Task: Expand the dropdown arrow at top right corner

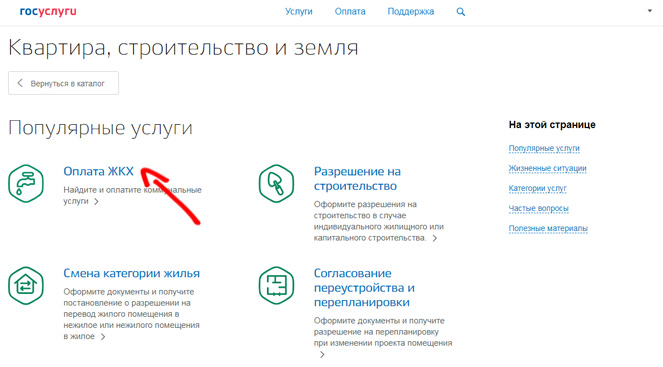Action: click(650, 11)
